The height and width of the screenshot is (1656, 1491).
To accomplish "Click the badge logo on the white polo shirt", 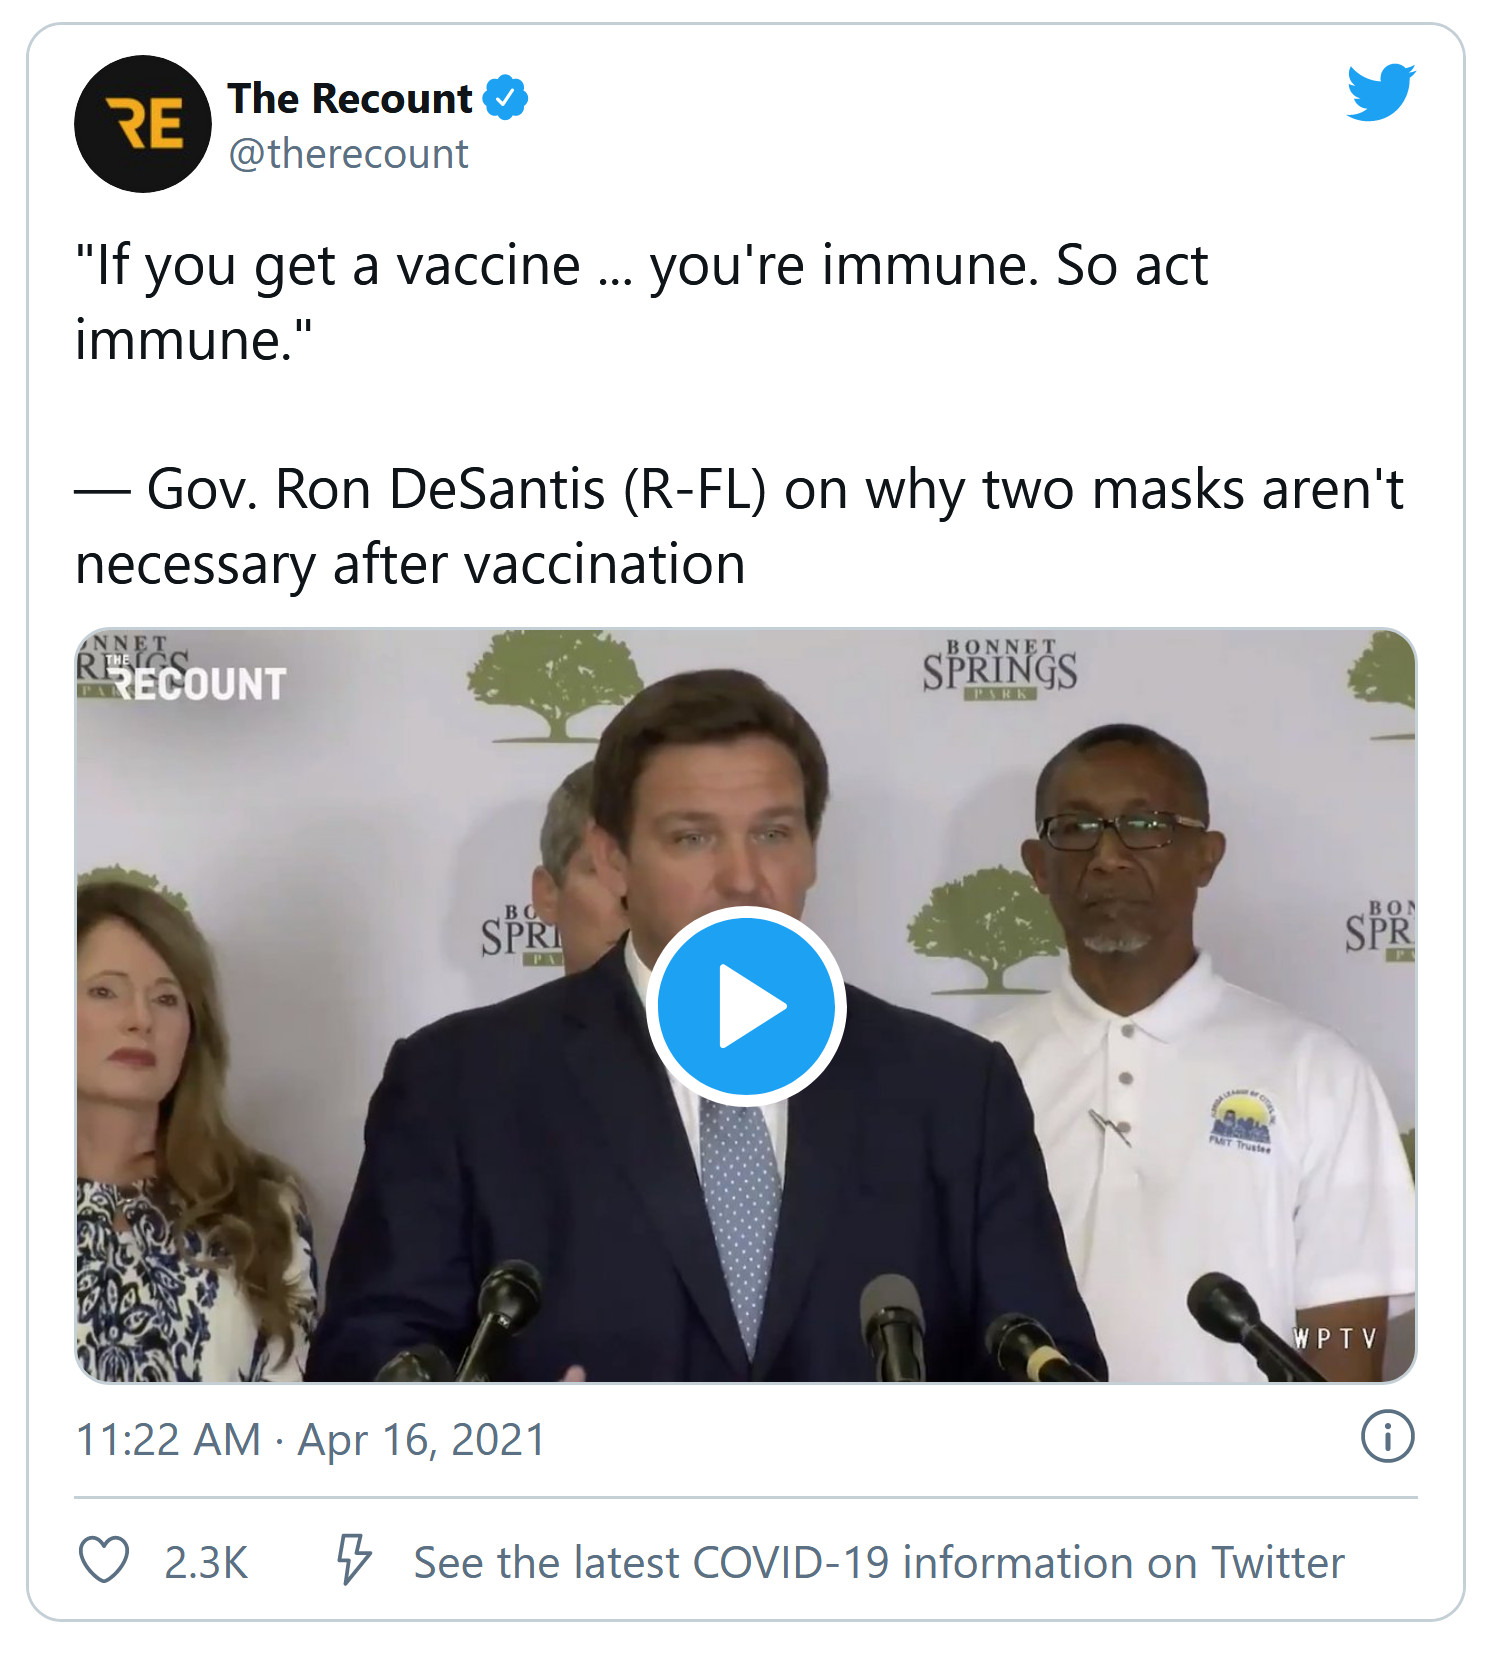I will [x=1242, y=1122].
